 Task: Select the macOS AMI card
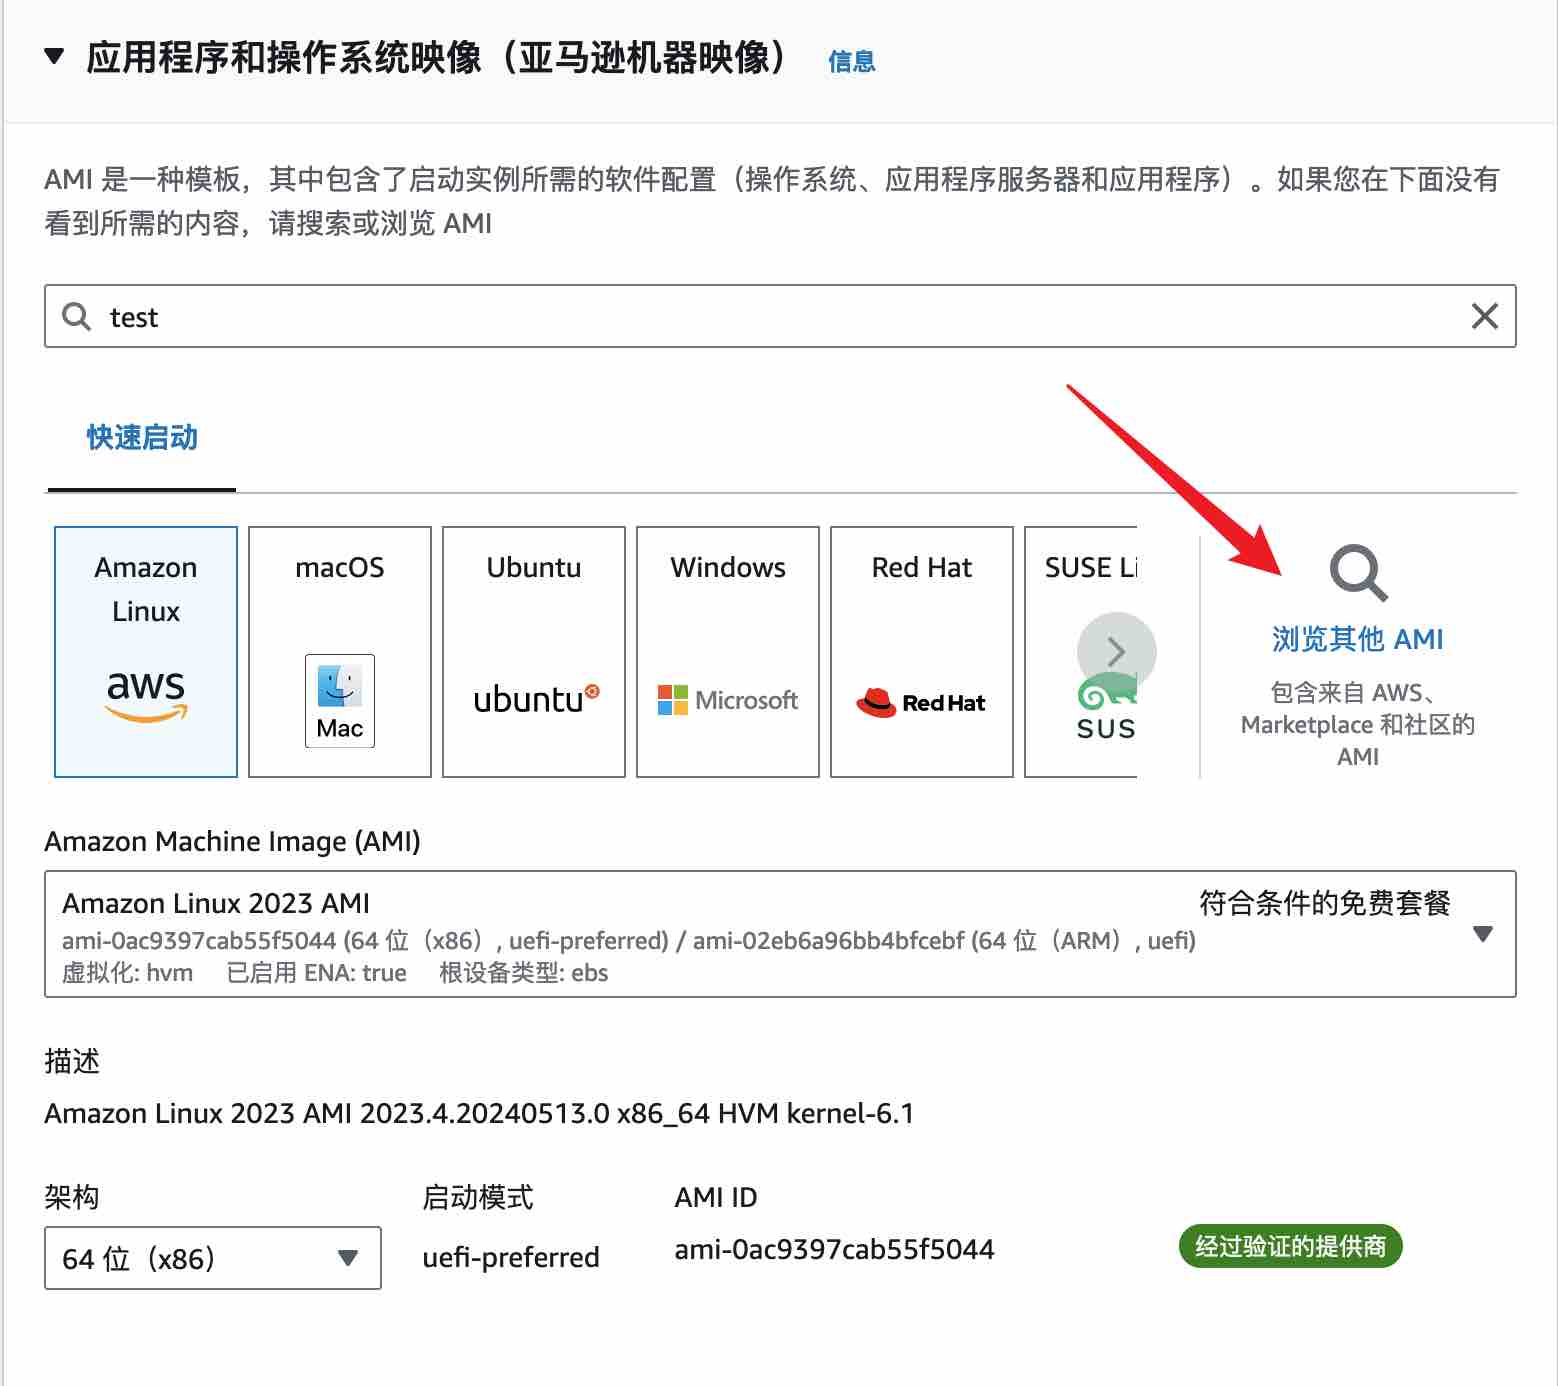pyautogui.click(x=340, y=652)
